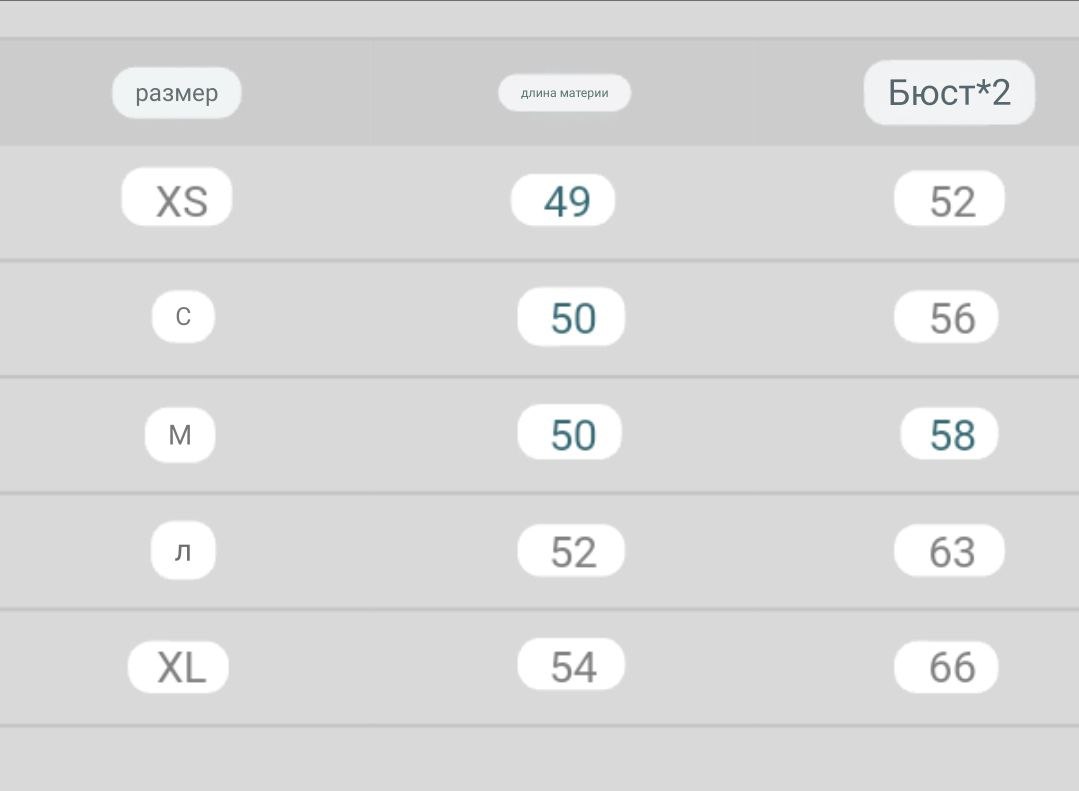Click the размер column header pill

(x=177, y=93)
